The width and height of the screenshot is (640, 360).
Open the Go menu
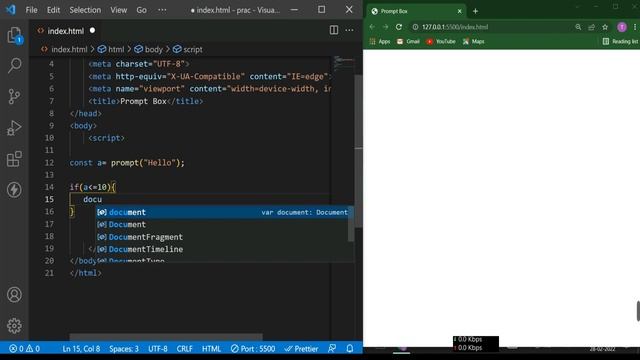coord(141,10)
